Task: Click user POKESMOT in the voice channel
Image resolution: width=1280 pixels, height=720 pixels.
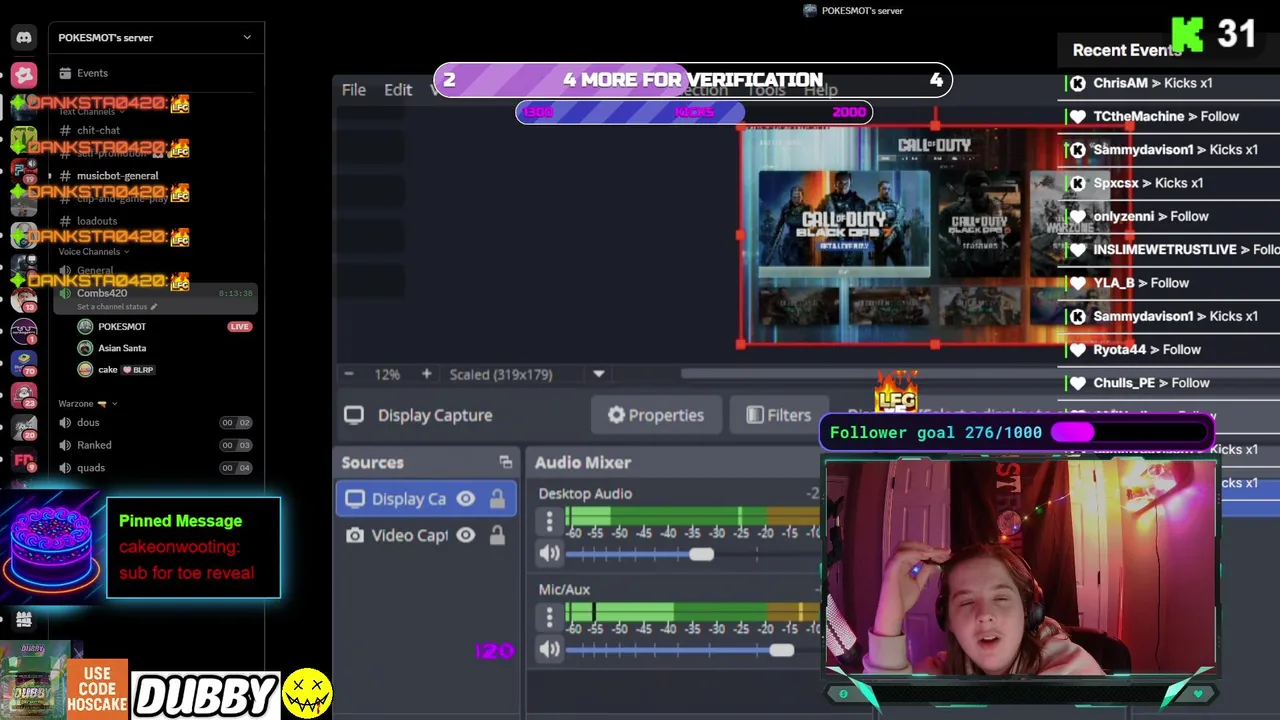Action: click(x=122, y=326)
